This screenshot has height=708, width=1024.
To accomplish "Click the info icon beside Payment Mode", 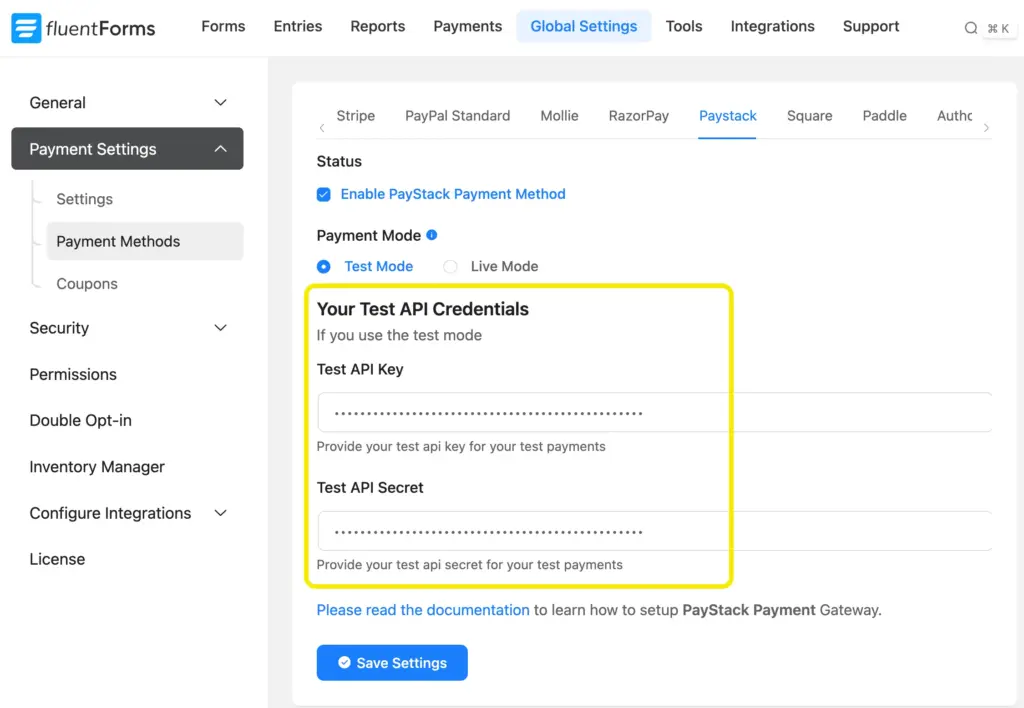I will coord(432,235).
